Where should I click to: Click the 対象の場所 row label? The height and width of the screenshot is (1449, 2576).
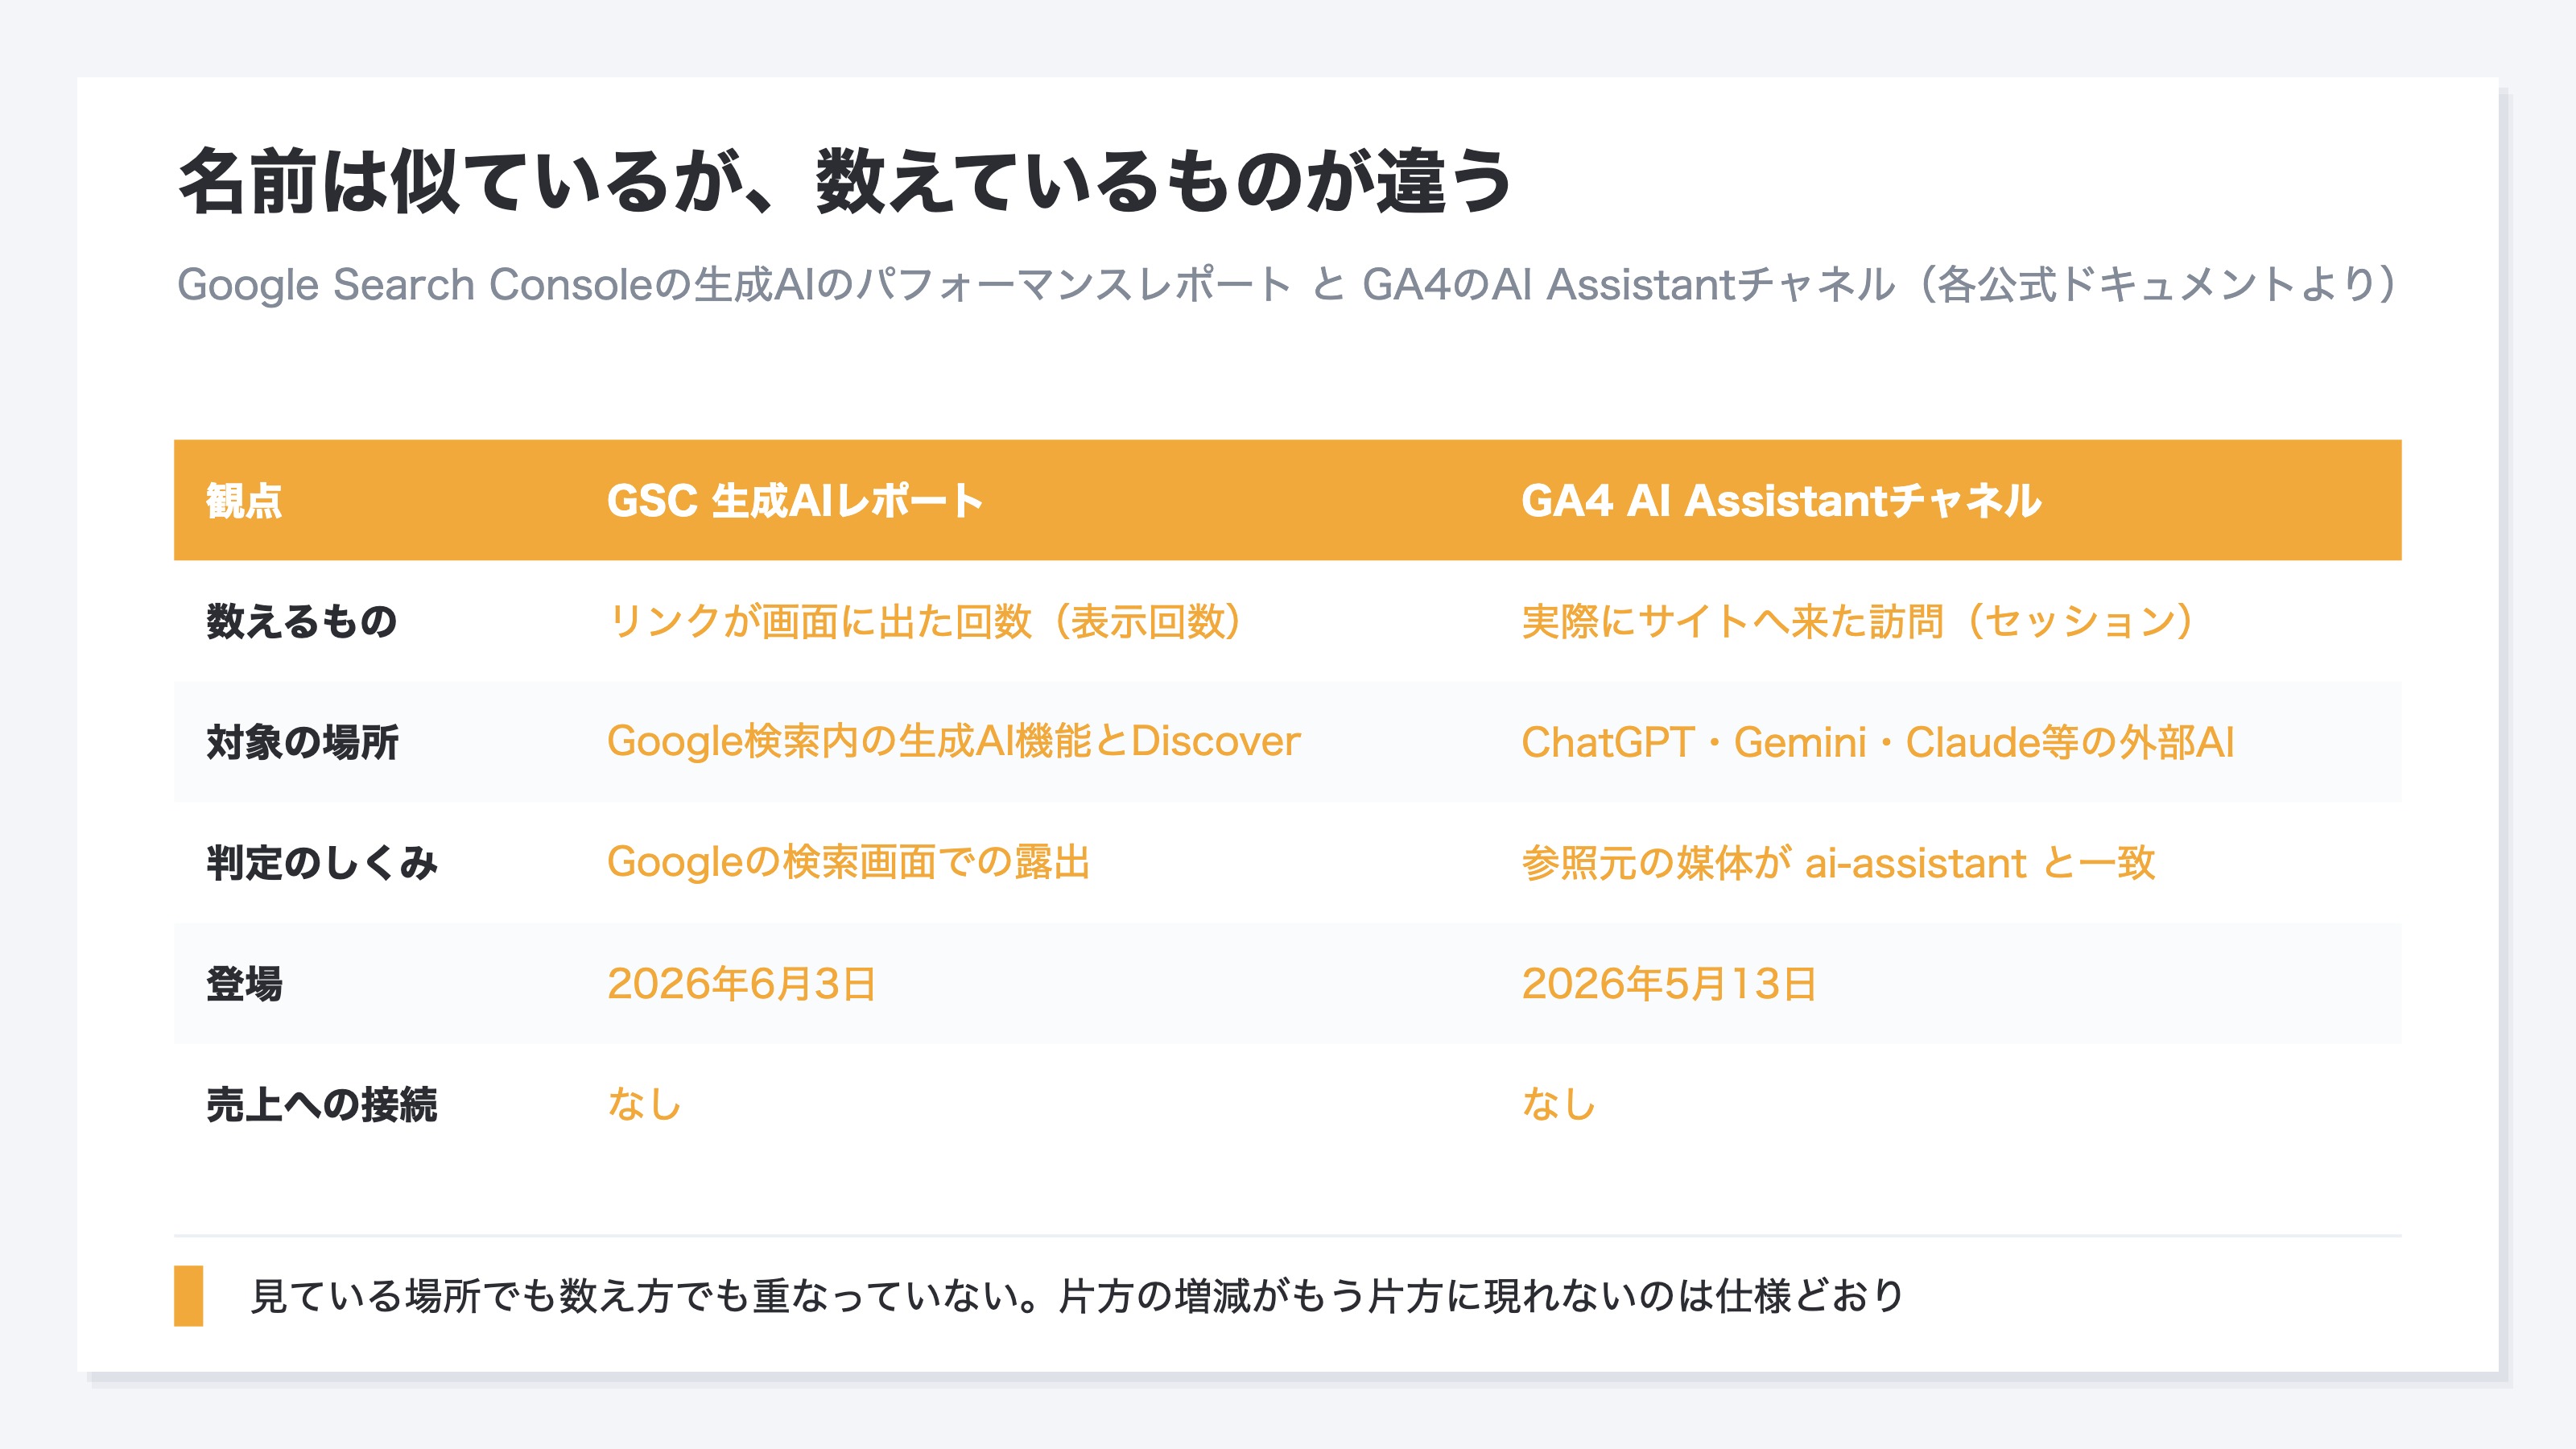pos(302,742)
